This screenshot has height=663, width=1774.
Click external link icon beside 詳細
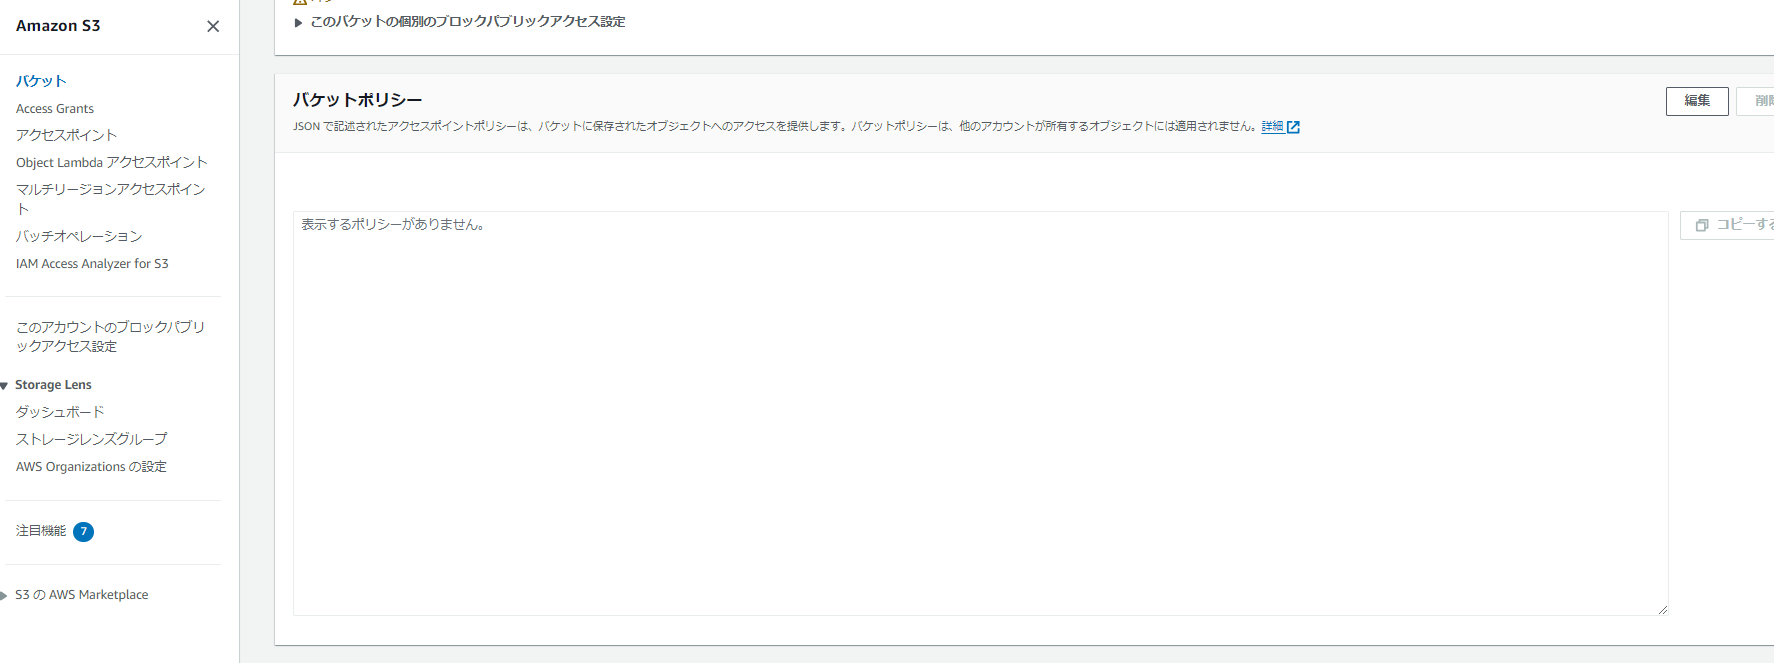pyautogui.click(x=1293, y=127)
